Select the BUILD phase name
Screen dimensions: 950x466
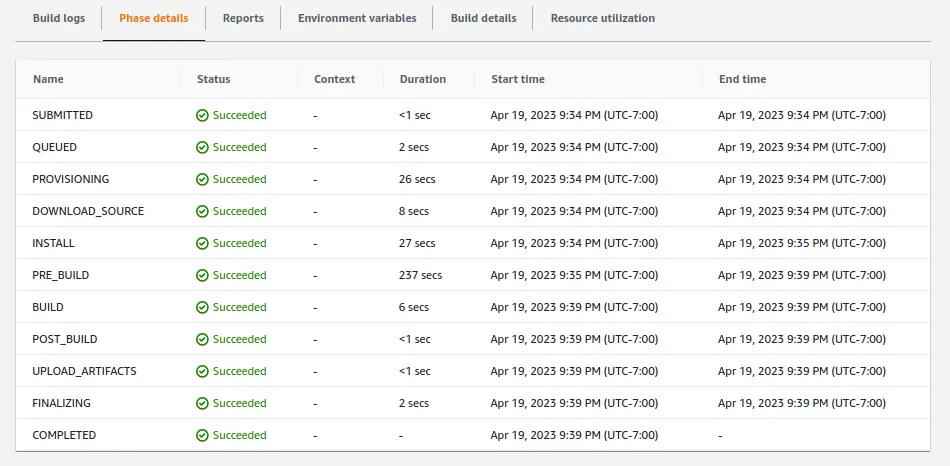point(48,307)
